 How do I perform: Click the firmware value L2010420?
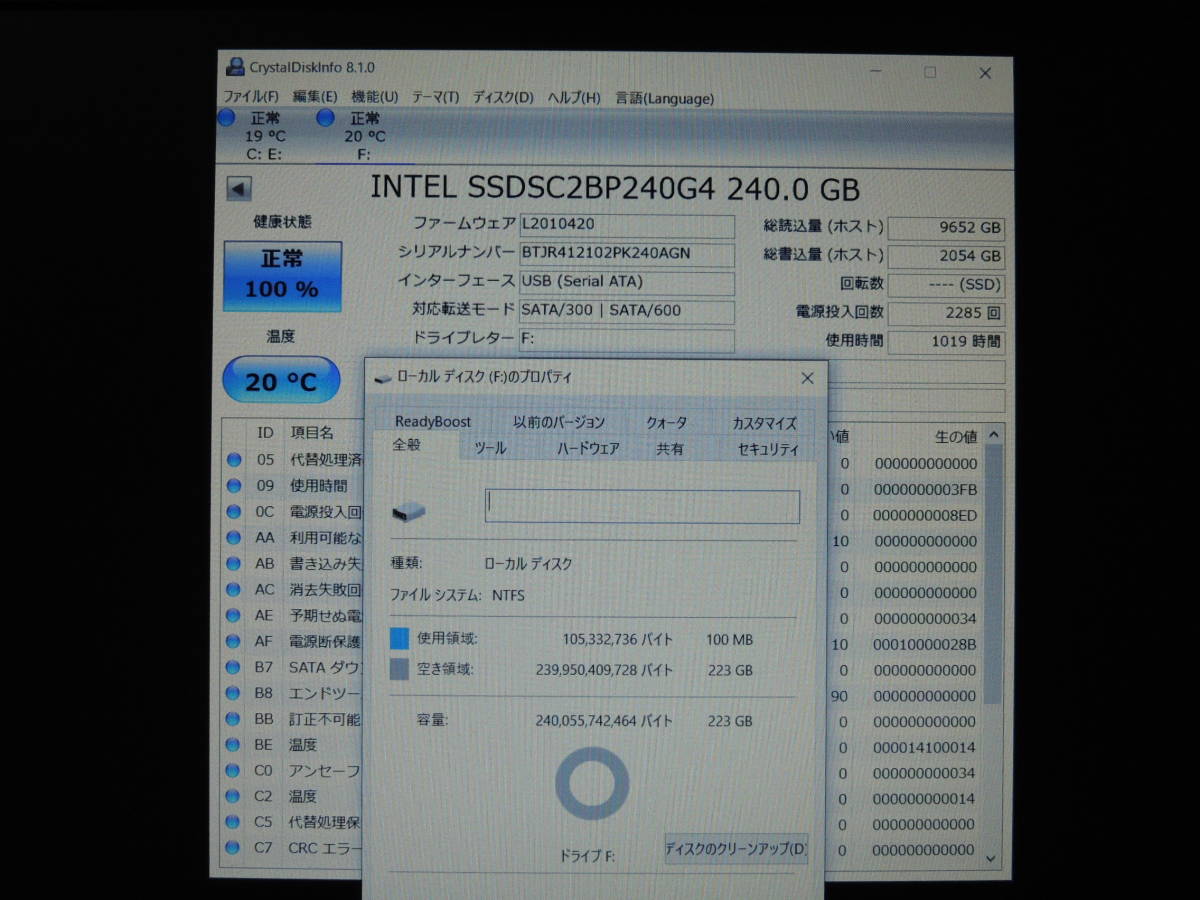(626, 225)
